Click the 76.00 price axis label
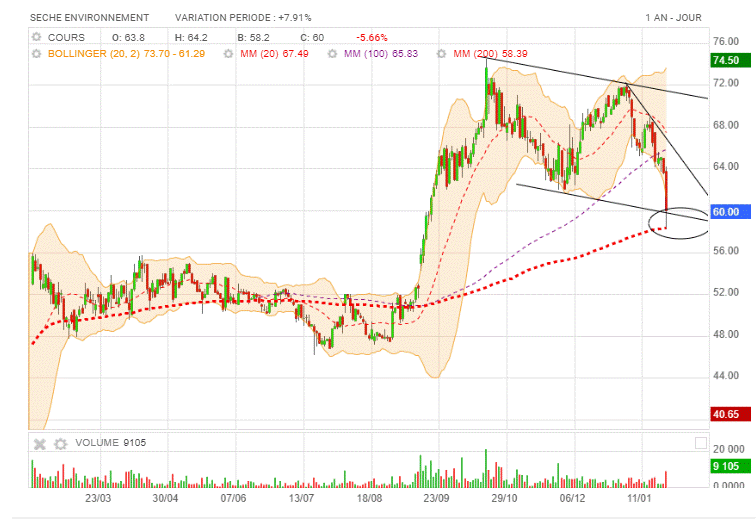This screenshot has width=756, height=519. (726, 41)
